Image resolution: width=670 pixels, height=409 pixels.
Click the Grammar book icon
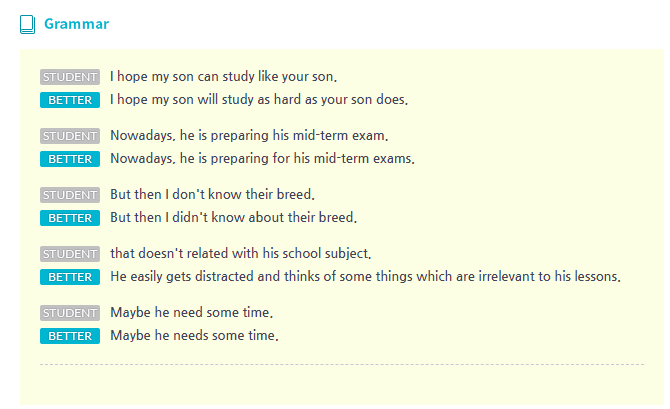tap(27, 24)
